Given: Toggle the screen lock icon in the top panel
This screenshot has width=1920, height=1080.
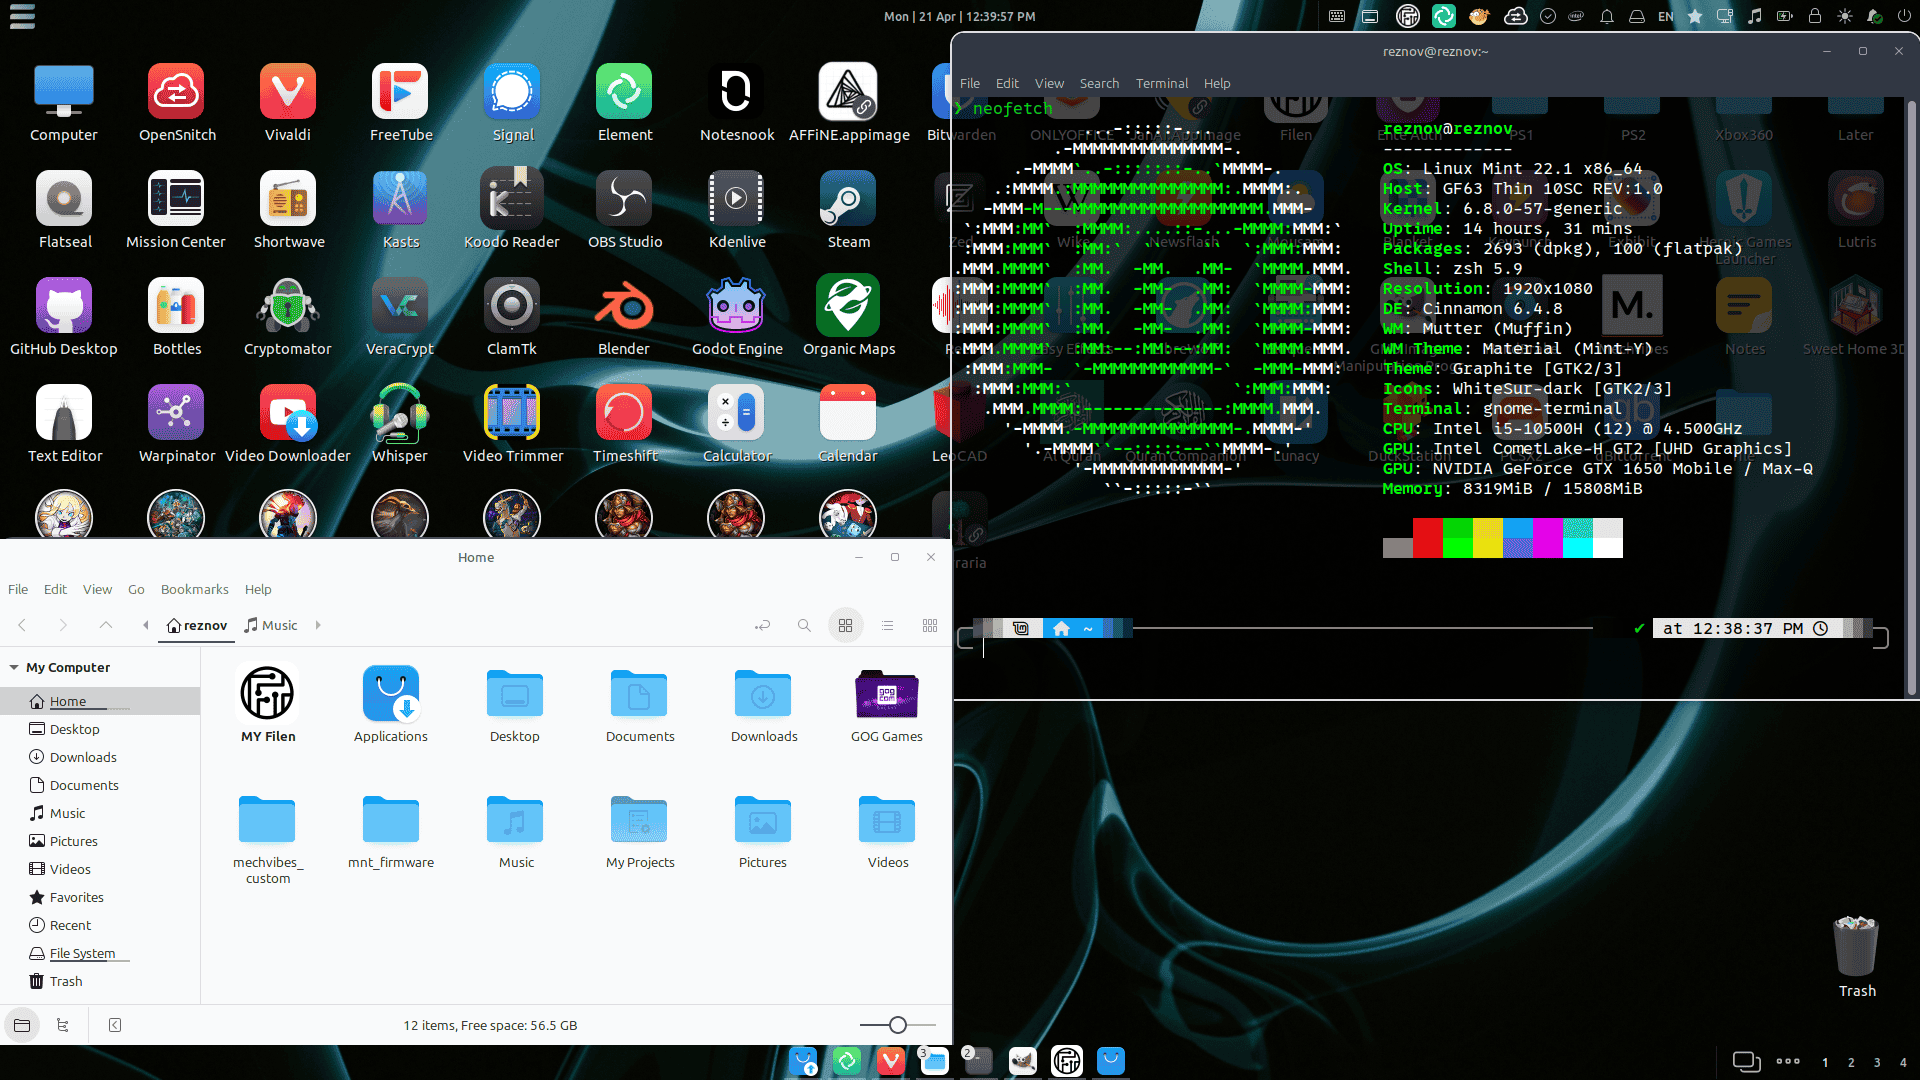Looking at the screenshot, I should click(x=1815, y=16).
